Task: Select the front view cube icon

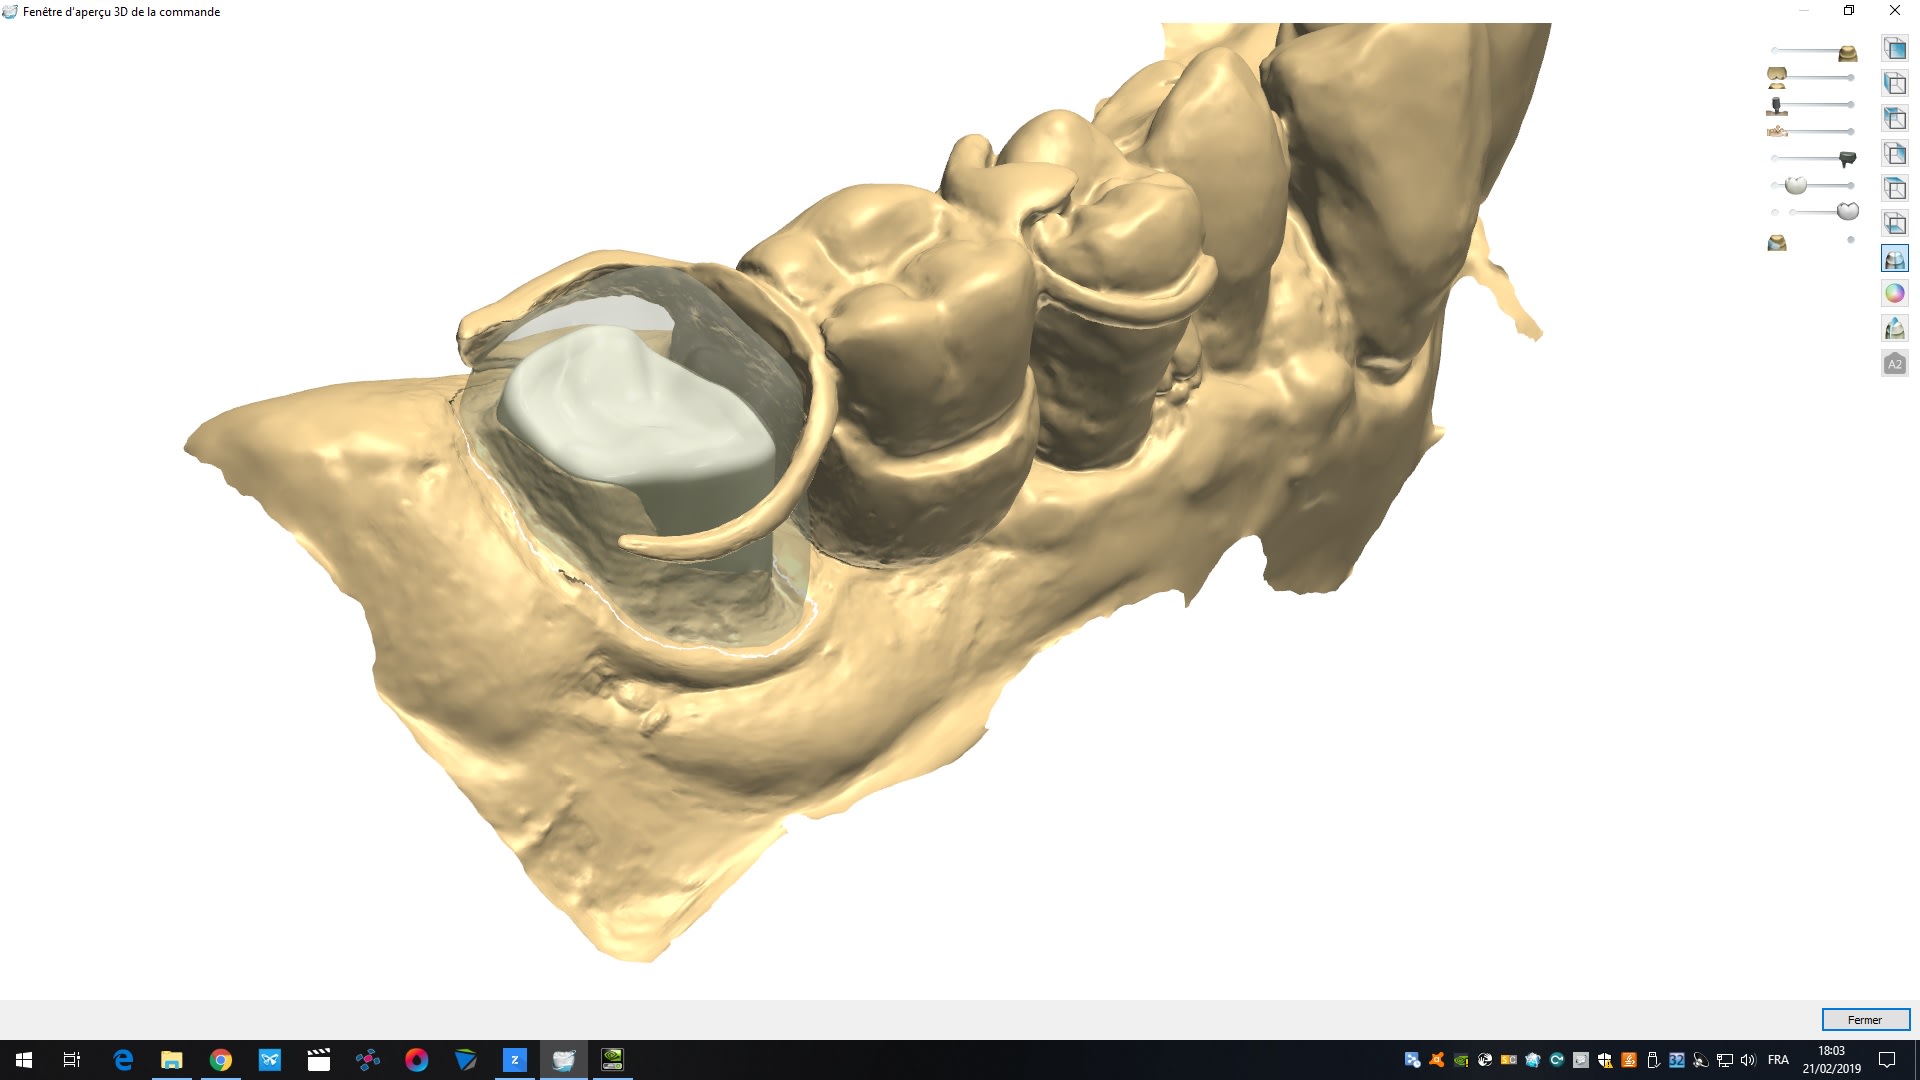Action: 1894,48
